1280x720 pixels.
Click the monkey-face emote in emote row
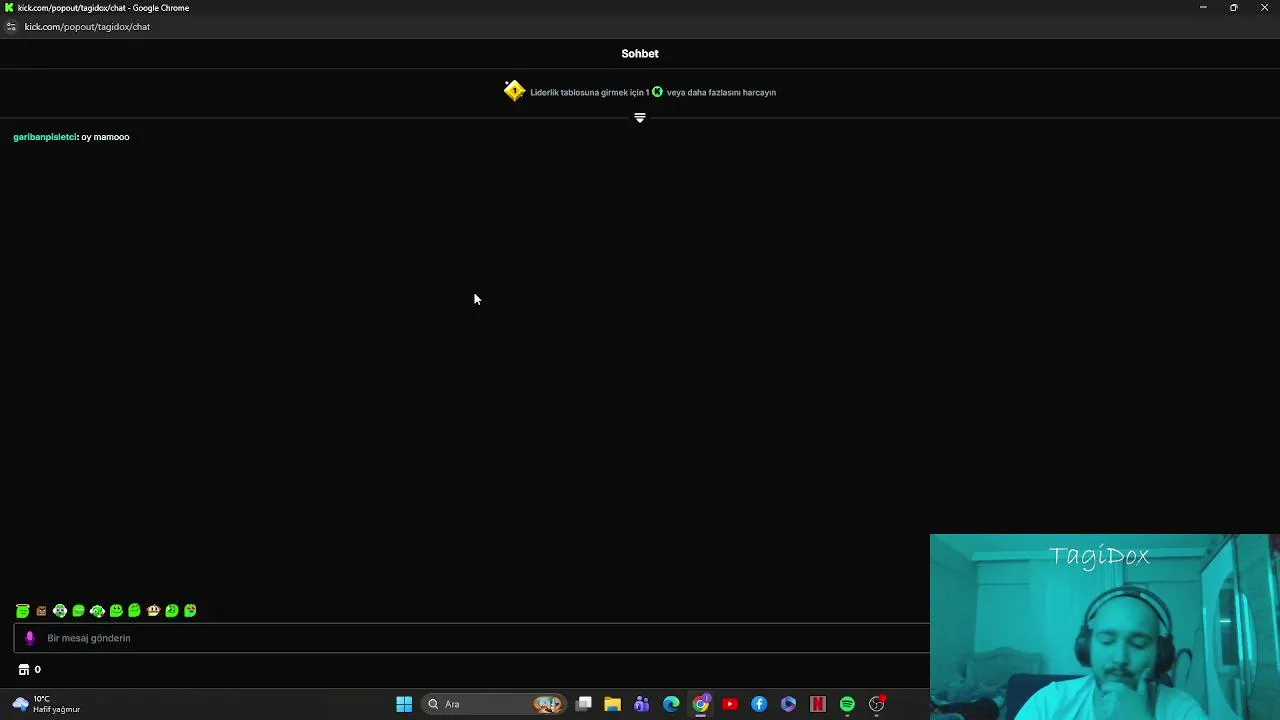tap(153, 611)
